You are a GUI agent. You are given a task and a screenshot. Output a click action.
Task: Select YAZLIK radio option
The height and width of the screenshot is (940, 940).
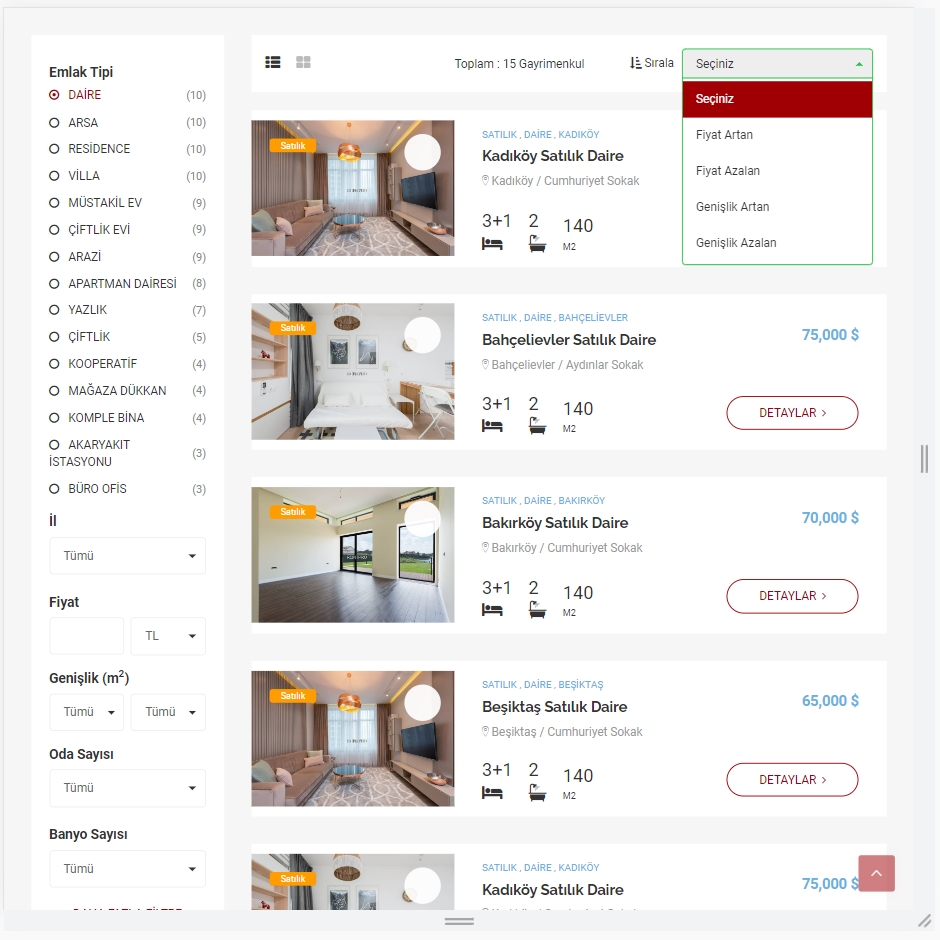pos(54,310)
